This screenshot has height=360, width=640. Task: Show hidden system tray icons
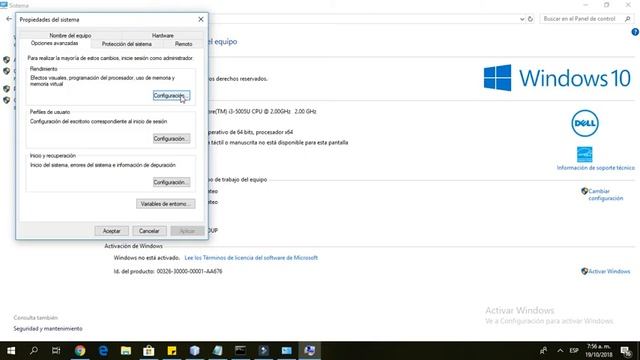pos(560,351)
